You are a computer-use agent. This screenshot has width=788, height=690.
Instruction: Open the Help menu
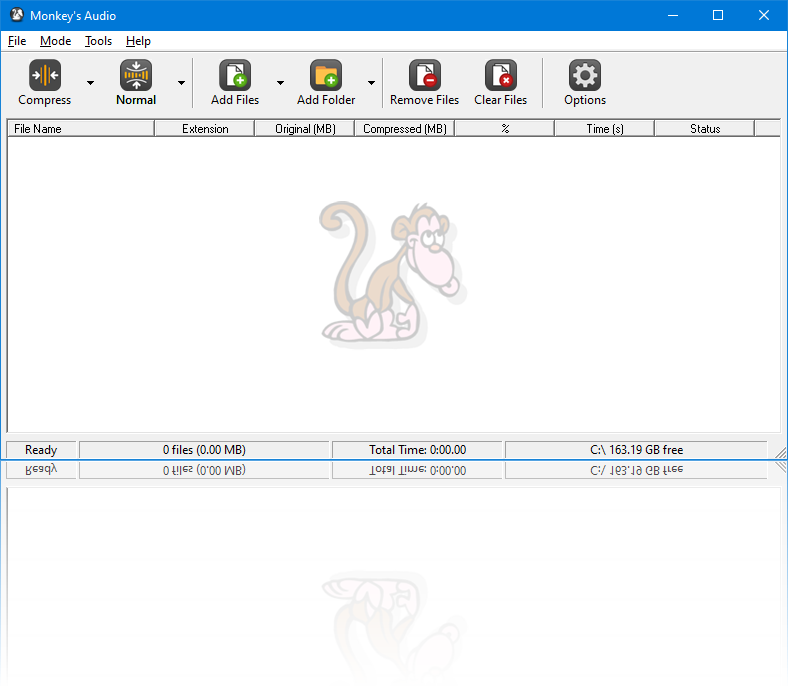(138, 41)
